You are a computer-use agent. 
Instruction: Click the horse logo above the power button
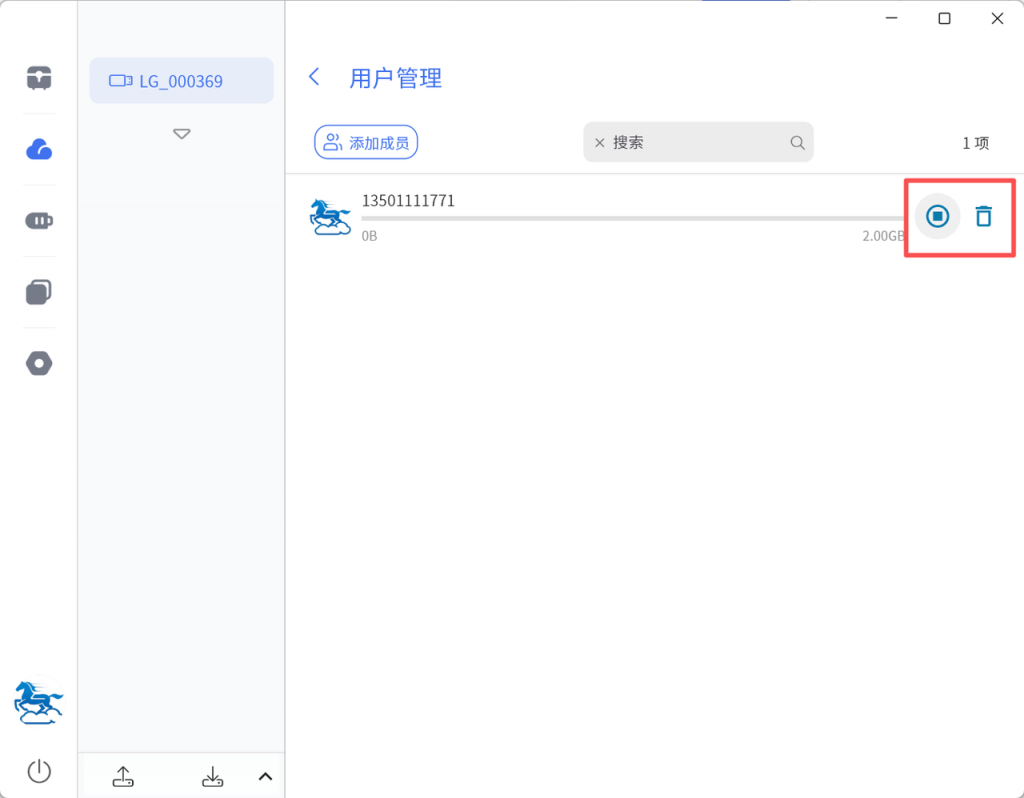(x=39, y=702)
